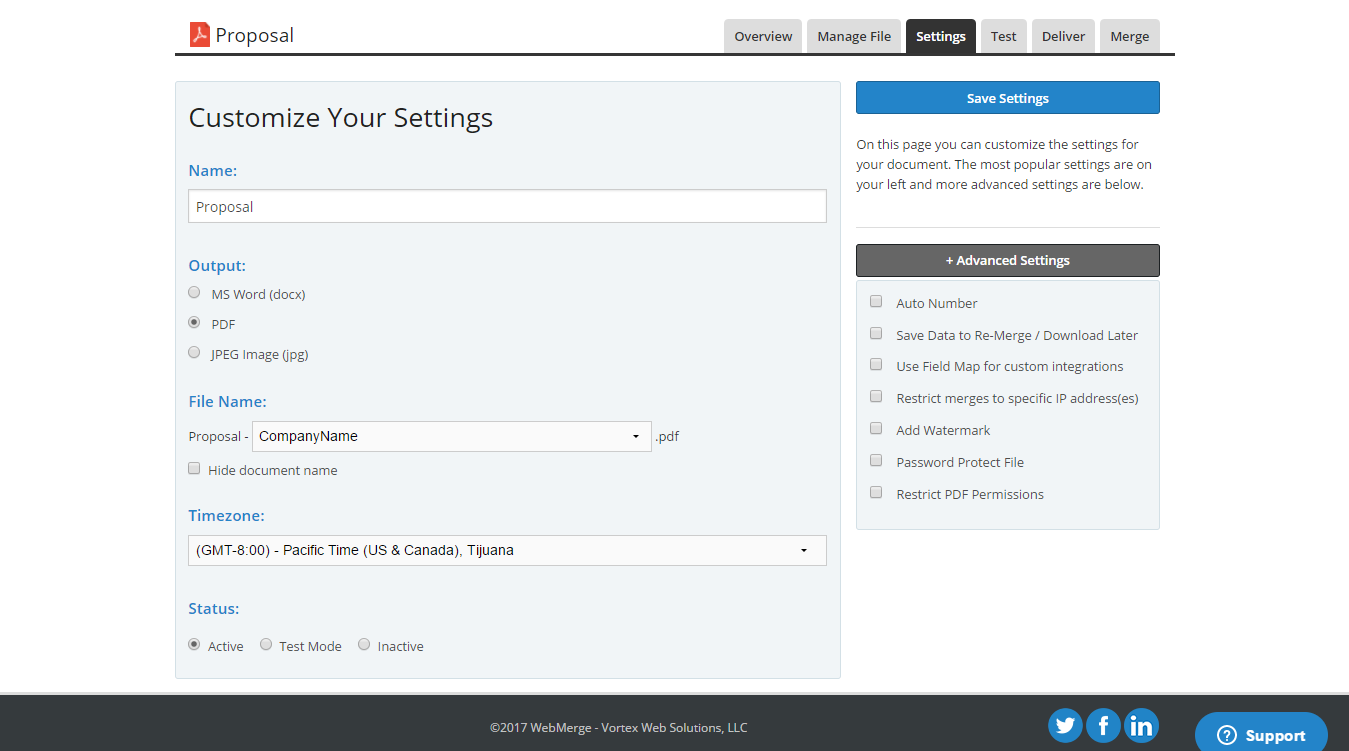Open the Twitter social icon
The image size is (1349, 751).
point(1065,725)
